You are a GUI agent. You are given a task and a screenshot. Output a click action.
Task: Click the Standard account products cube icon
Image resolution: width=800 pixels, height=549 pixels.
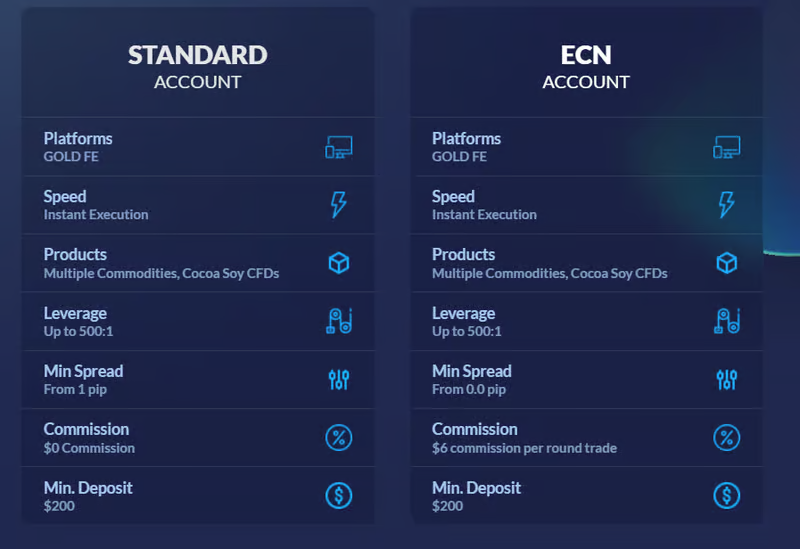339,263
